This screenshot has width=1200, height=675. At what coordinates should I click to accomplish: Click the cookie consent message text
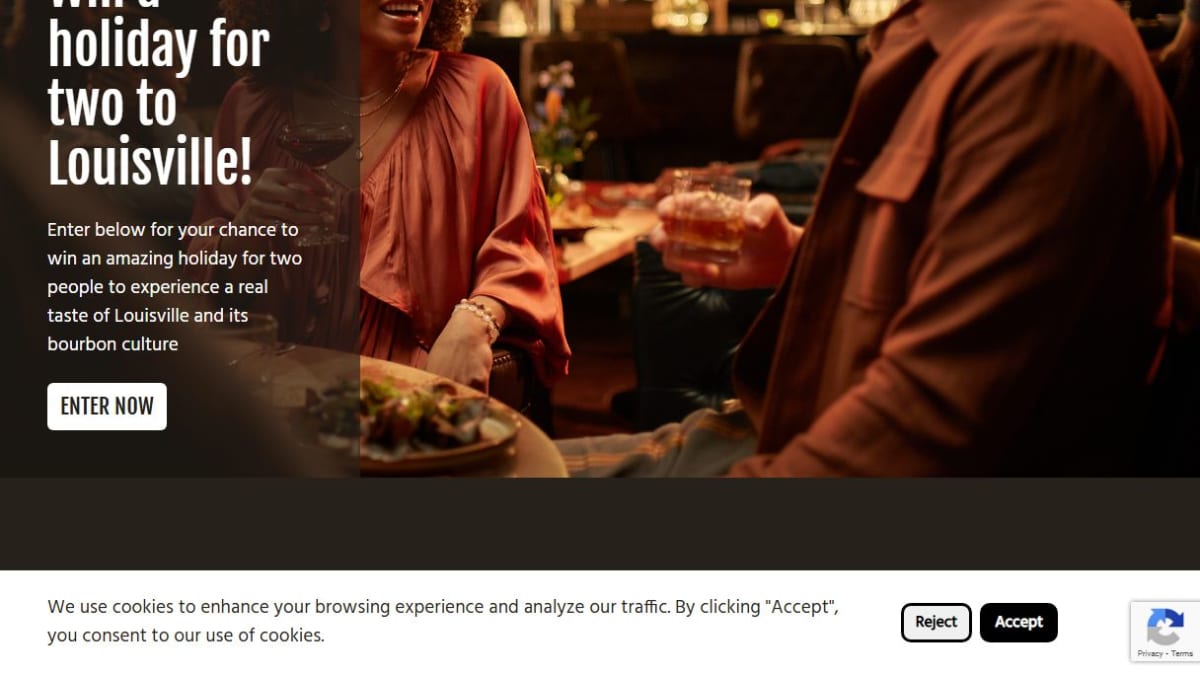[x=443, y=621]
